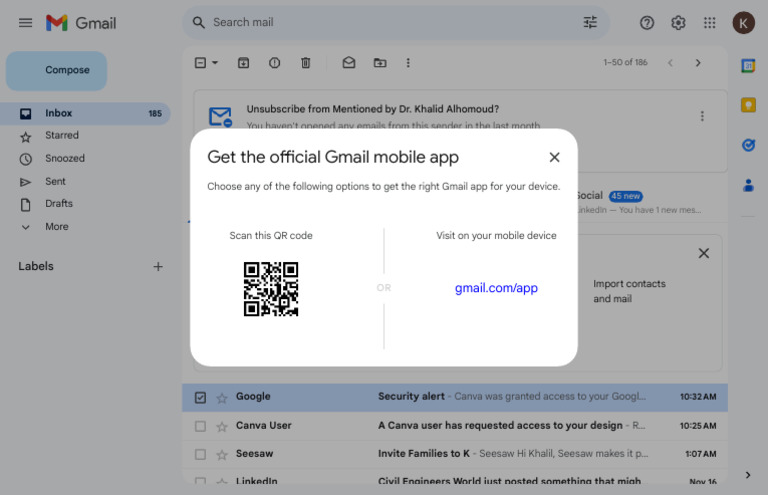The width and height of the screenshot is (768, 495).
Task: Open Canva access request email
Action: pos(455,426)
